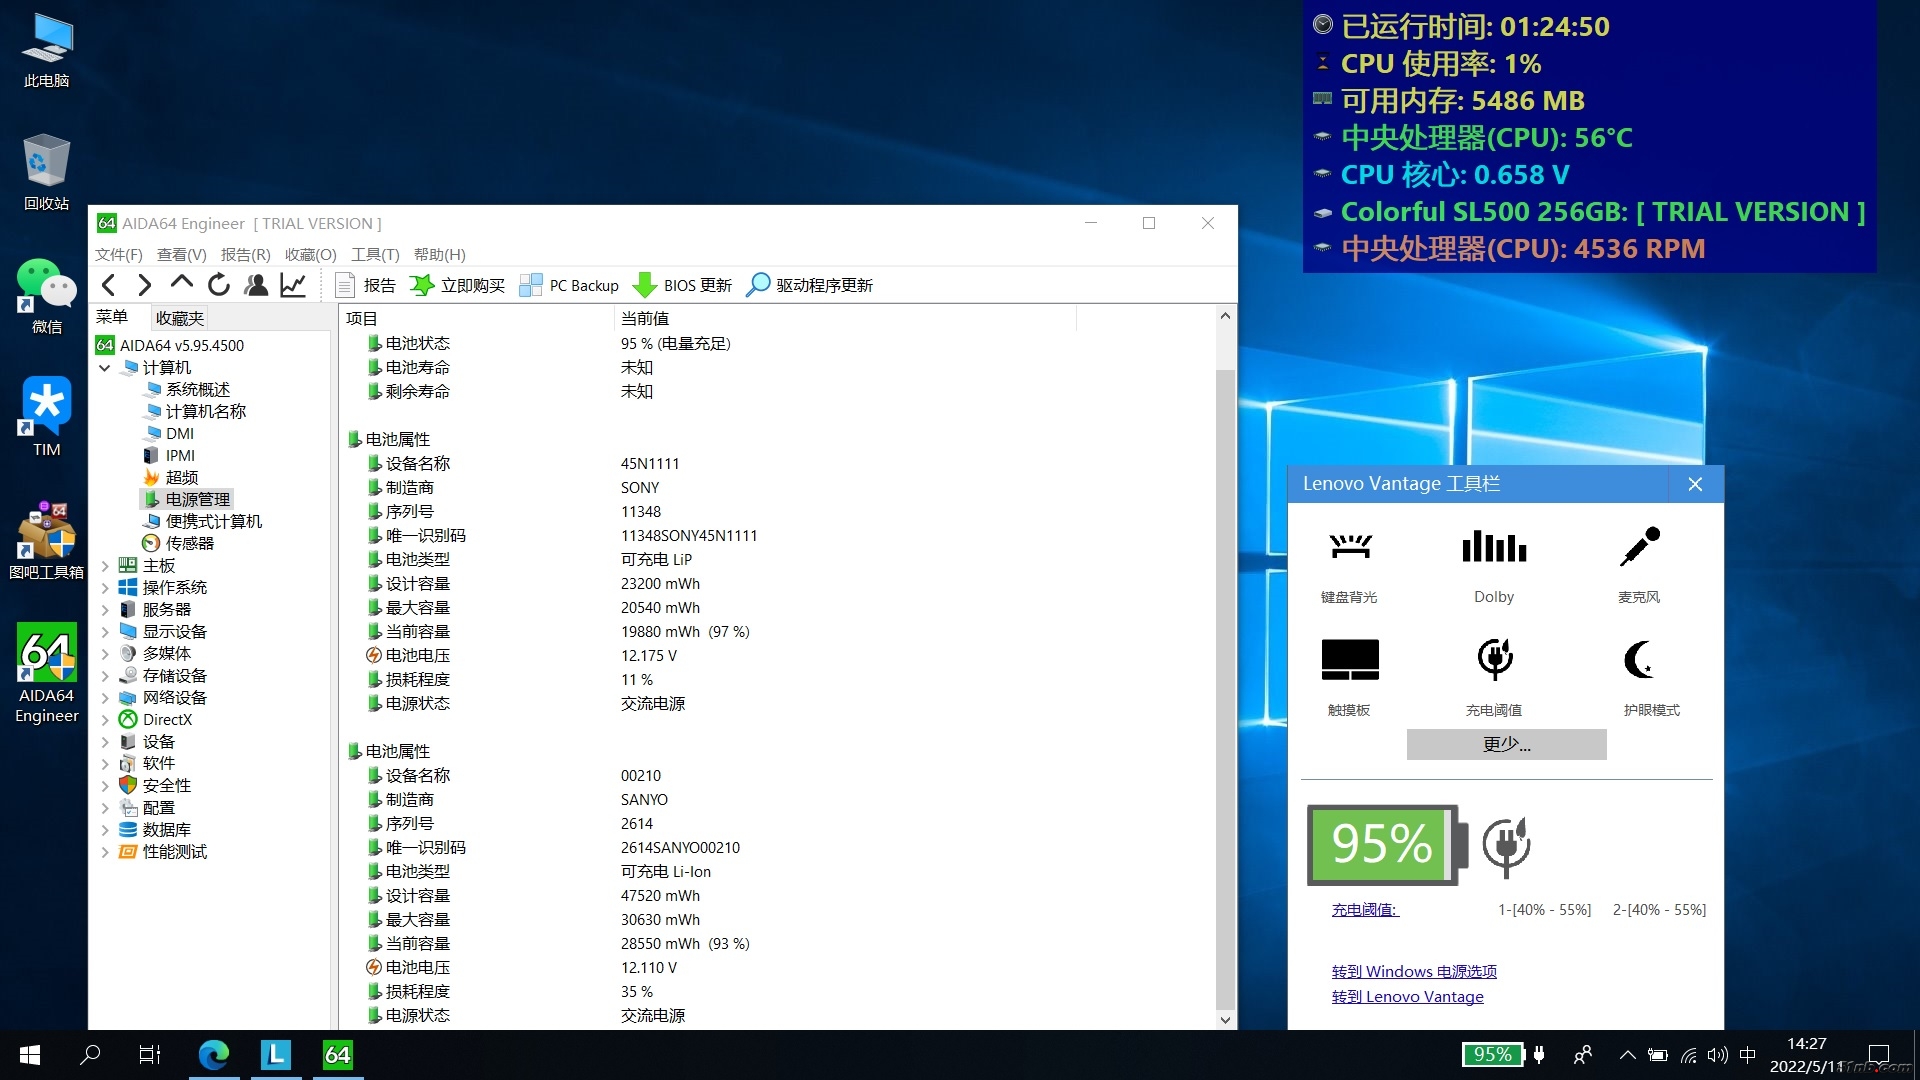Screen dimensions: 1920x1080
Task: Open the graph chart icon in toolbar
Action: [293, 285]
